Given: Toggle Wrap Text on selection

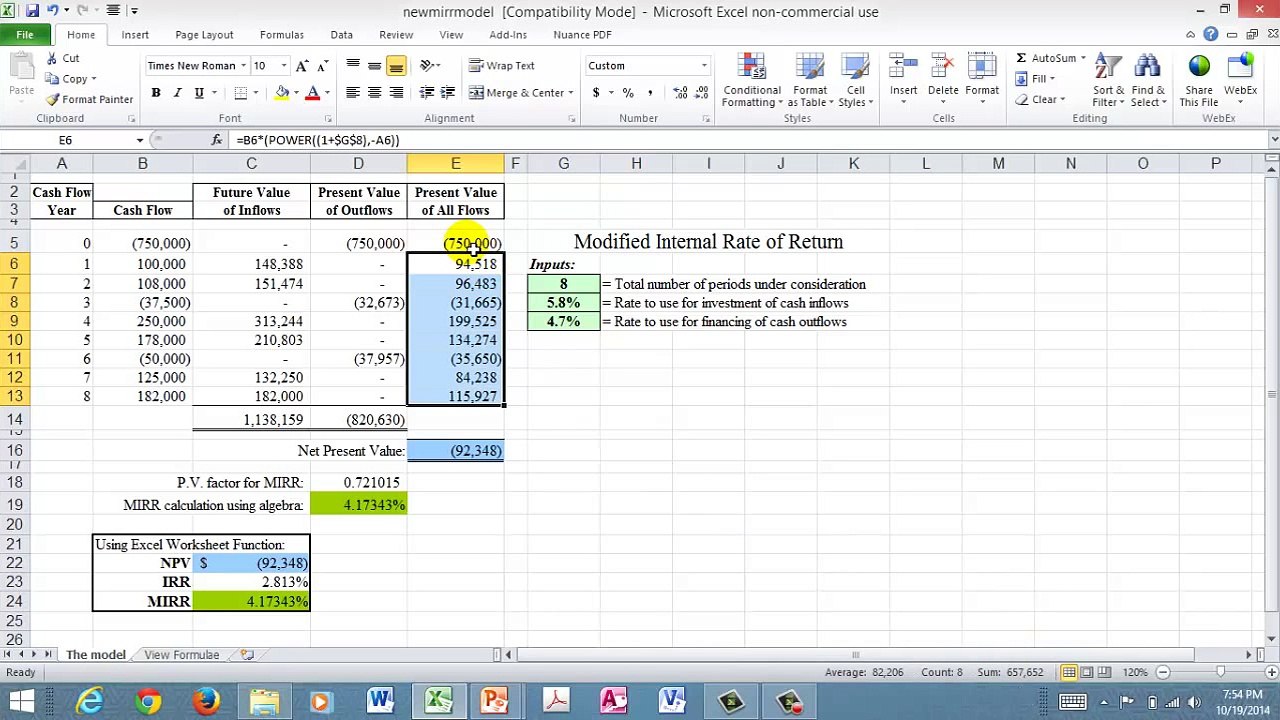Looking at the screenshot, I should [x=502, y=66].
